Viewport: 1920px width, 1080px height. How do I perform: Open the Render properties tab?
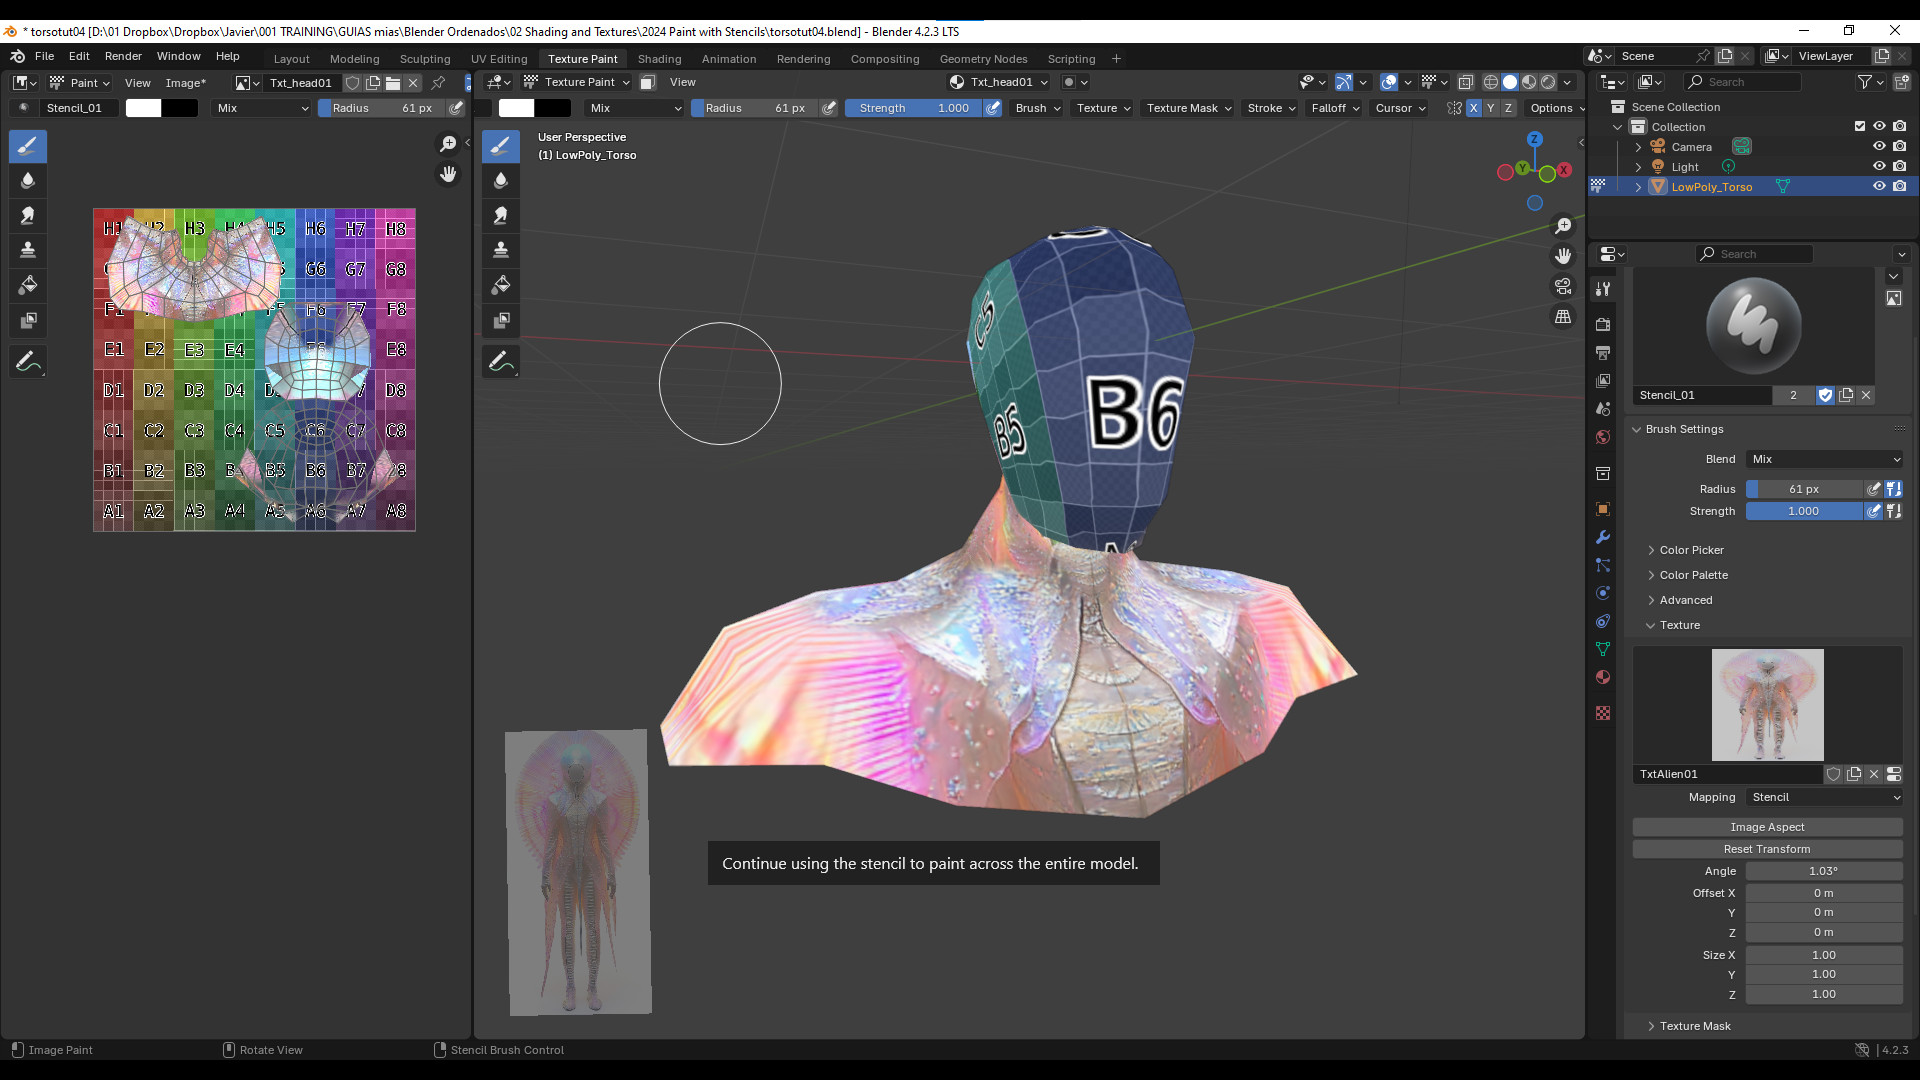[x=1603, y=325]
